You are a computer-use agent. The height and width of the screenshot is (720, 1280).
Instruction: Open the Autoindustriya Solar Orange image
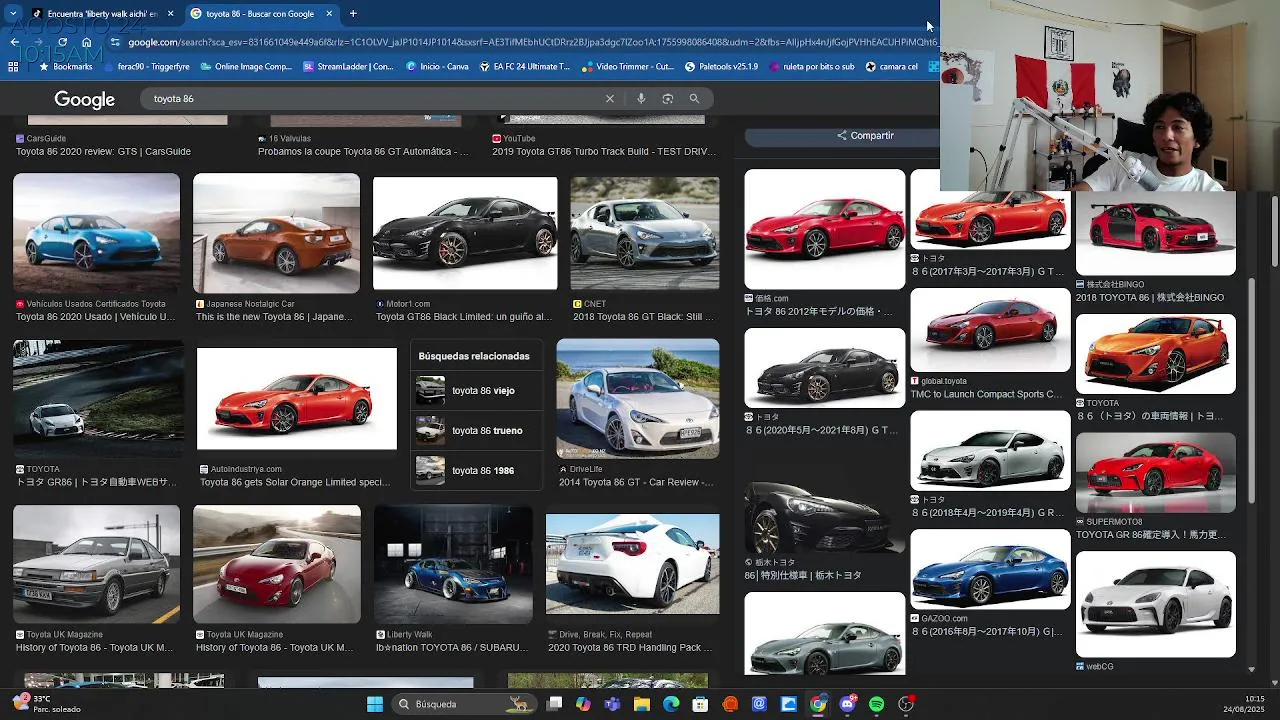tap(297, 398)
